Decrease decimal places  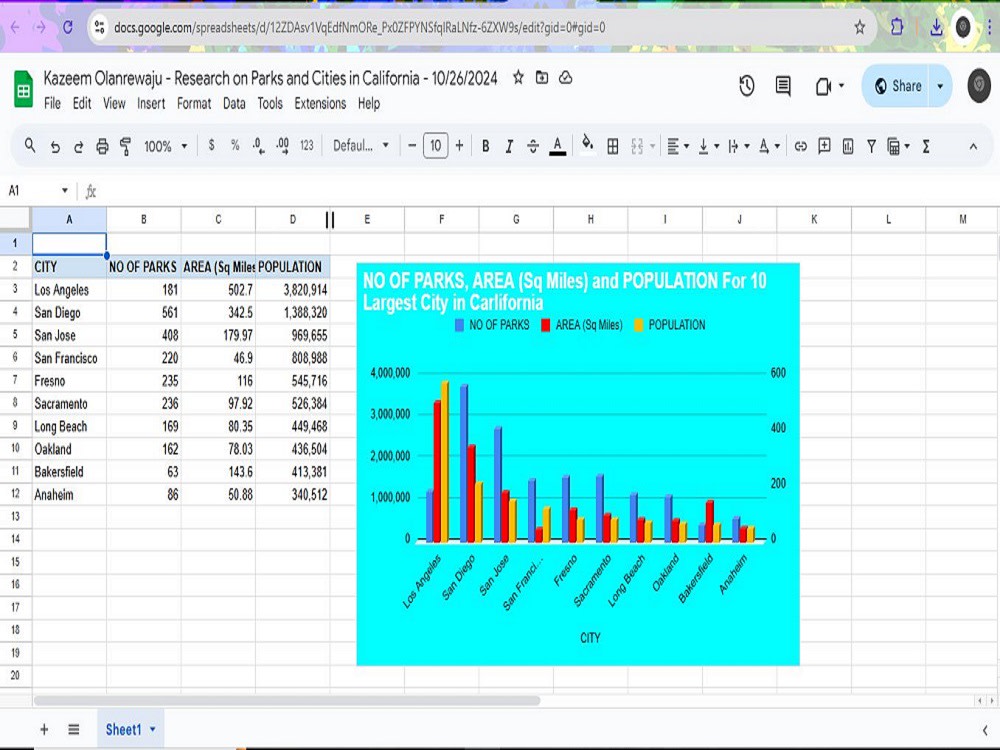click(258, 146)
